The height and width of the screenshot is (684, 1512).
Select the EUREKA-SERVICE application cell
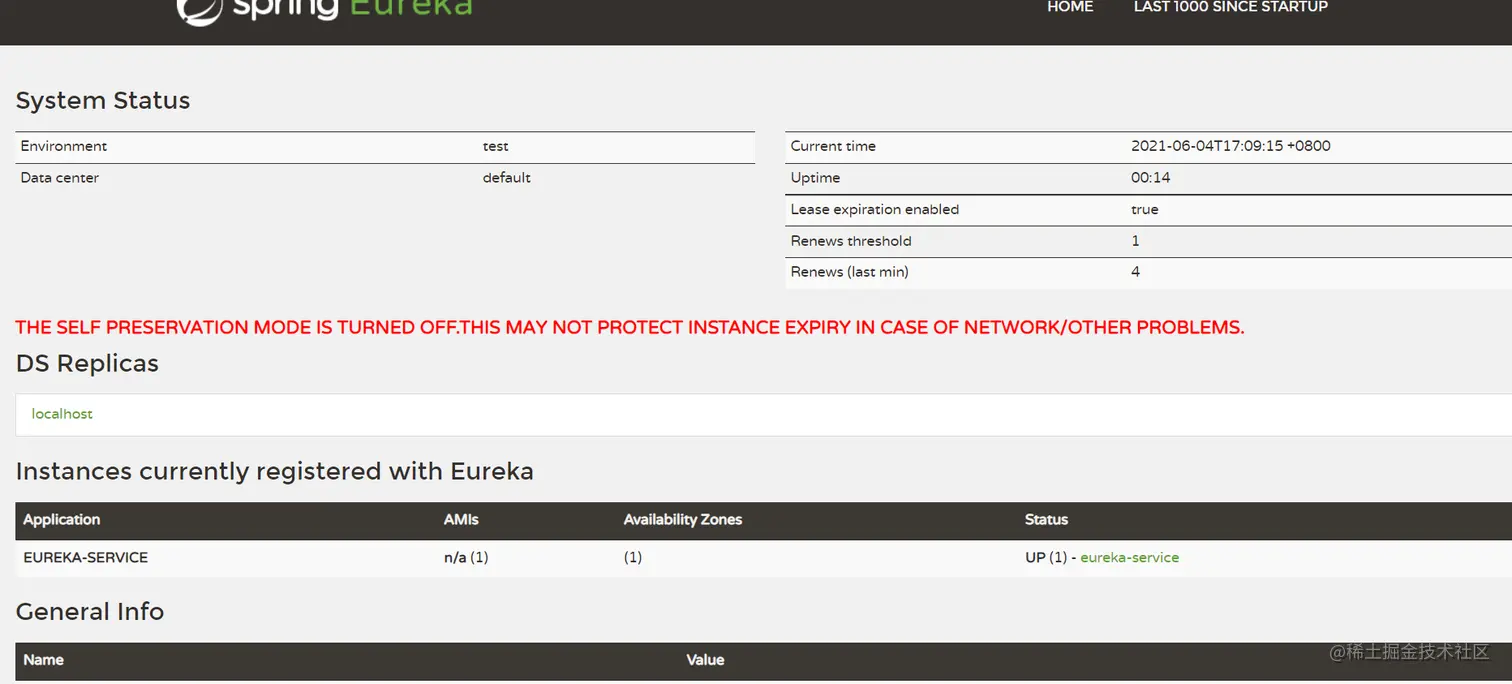tap(86, 558)
